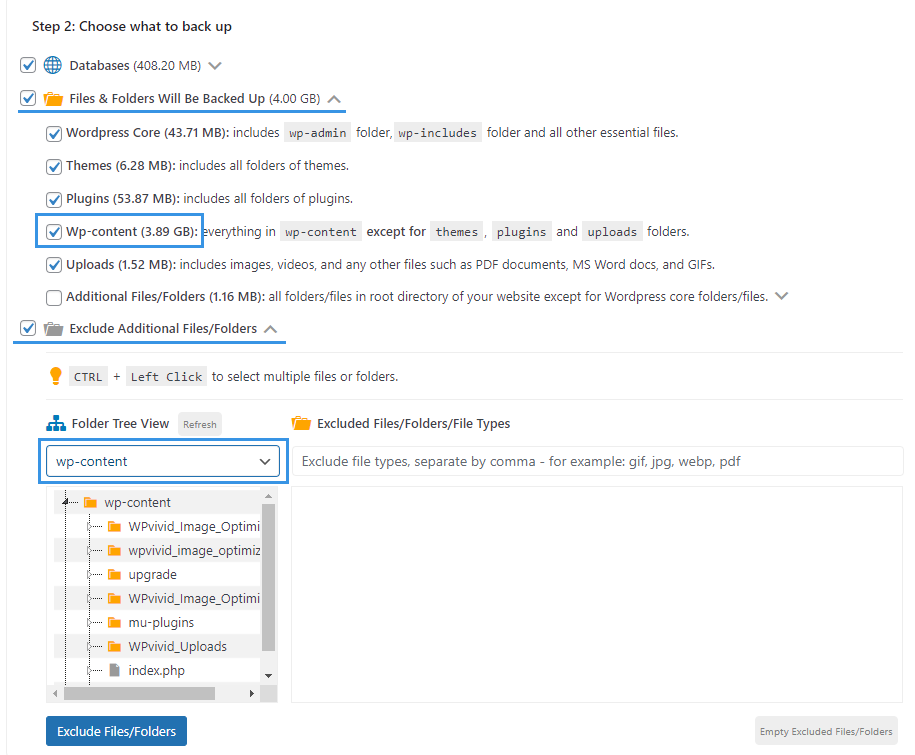The height and width of the screenshot is (755, 915).
Task: Expand the upgrade folder tree node
Action: pyautogui.click(x=89, y=575)
